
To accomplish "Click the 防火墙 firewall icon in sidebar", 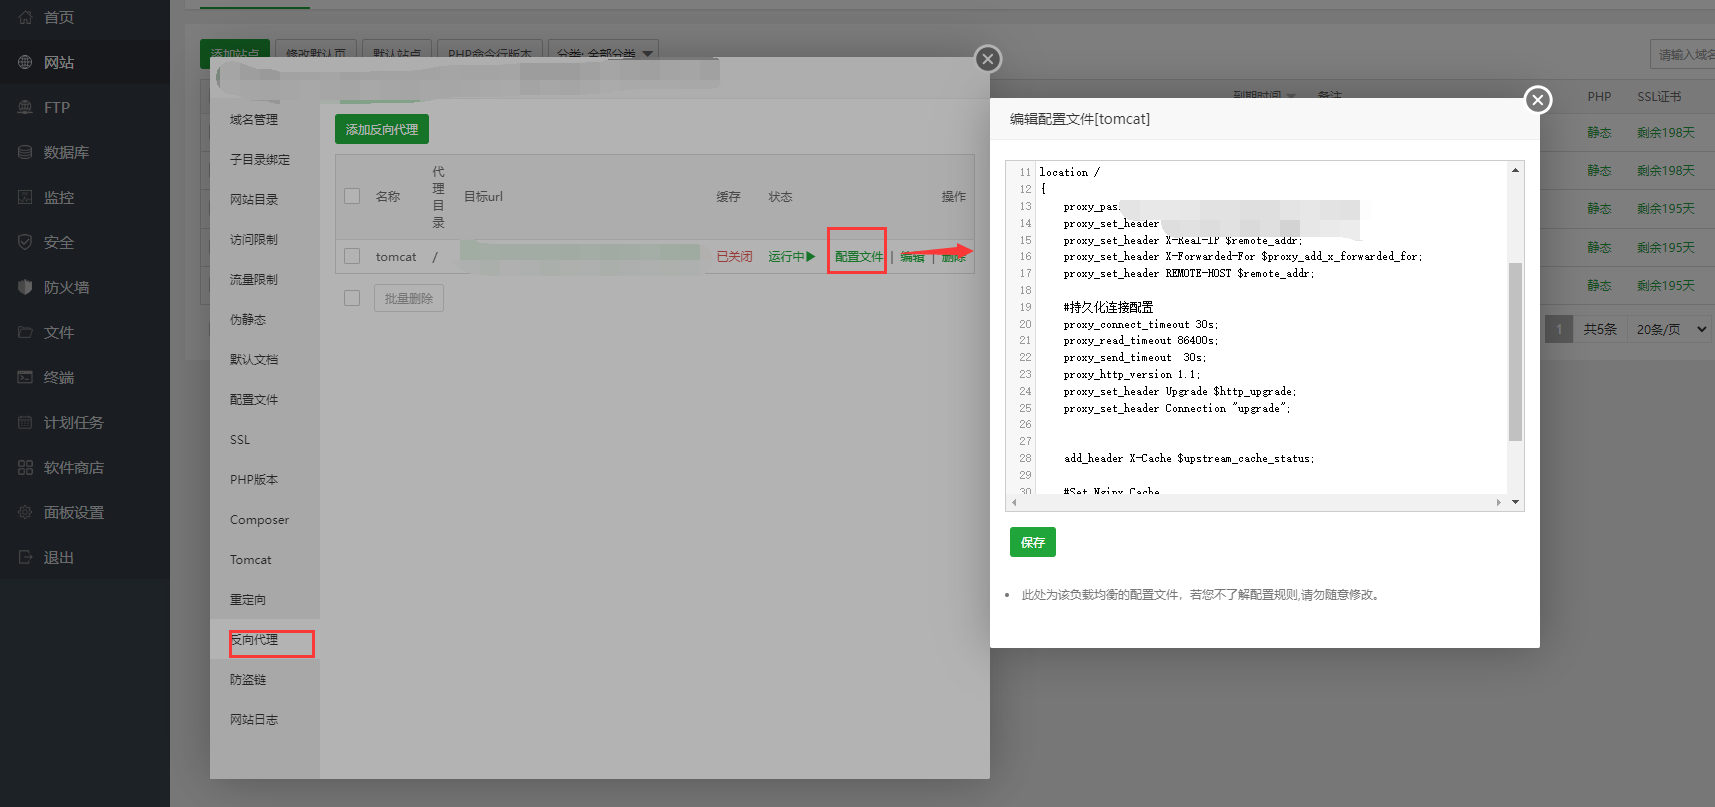I will (25, 287).
